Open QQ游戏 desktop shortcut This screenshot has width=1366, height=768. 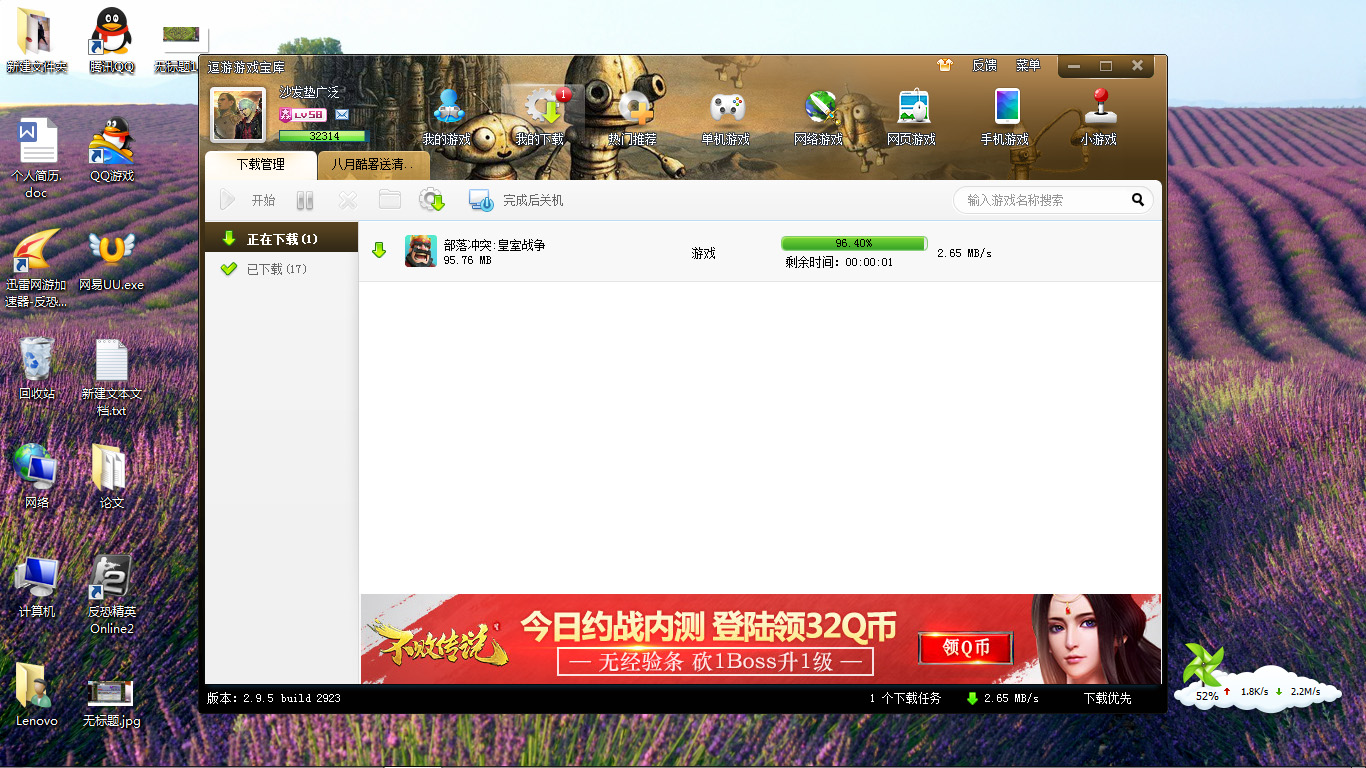pyautogui.click(x=111, y=150)
